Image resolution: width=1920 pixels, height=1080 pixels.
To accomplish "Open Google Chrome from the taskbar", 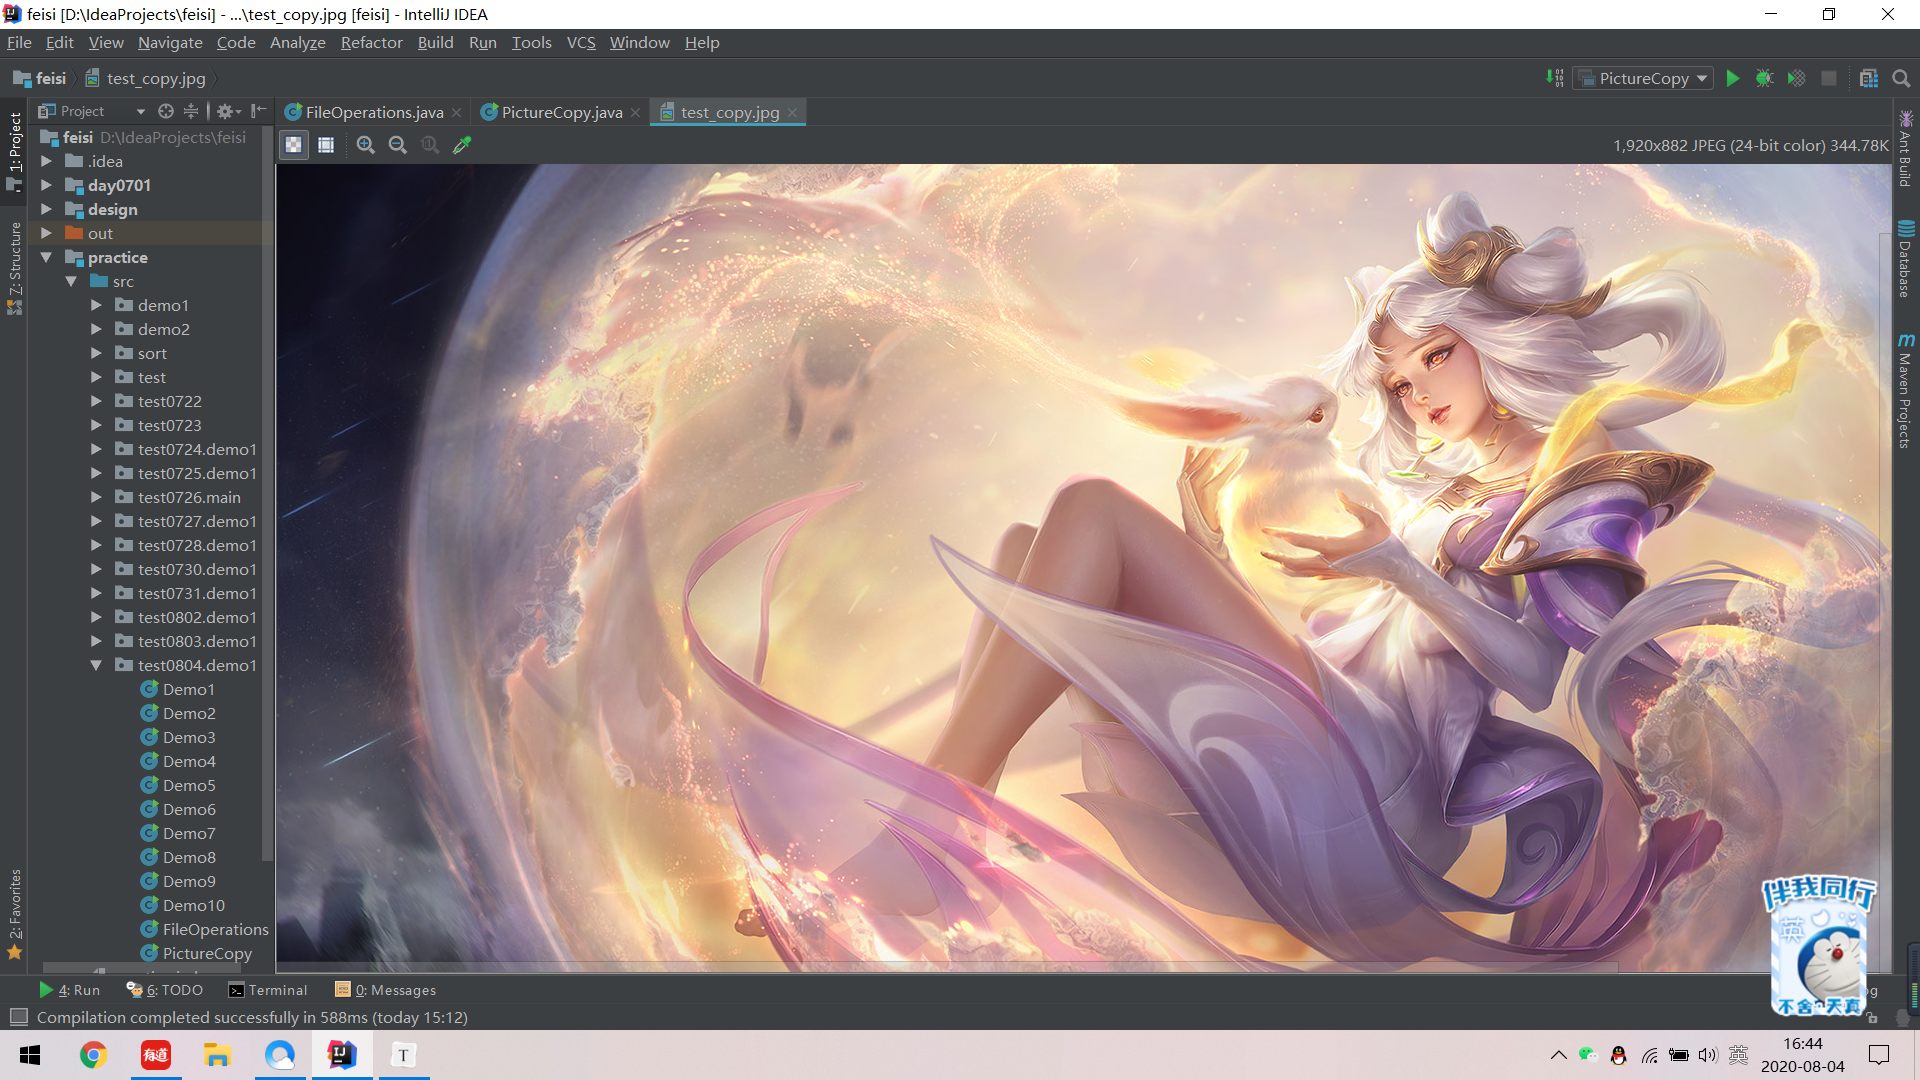I will (x=93, y=1055).
